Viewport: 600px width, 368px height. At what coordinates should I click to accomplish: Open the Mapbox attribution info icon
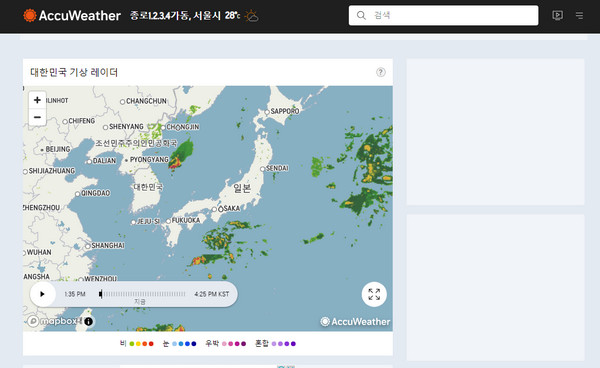[x=88, y=321]
